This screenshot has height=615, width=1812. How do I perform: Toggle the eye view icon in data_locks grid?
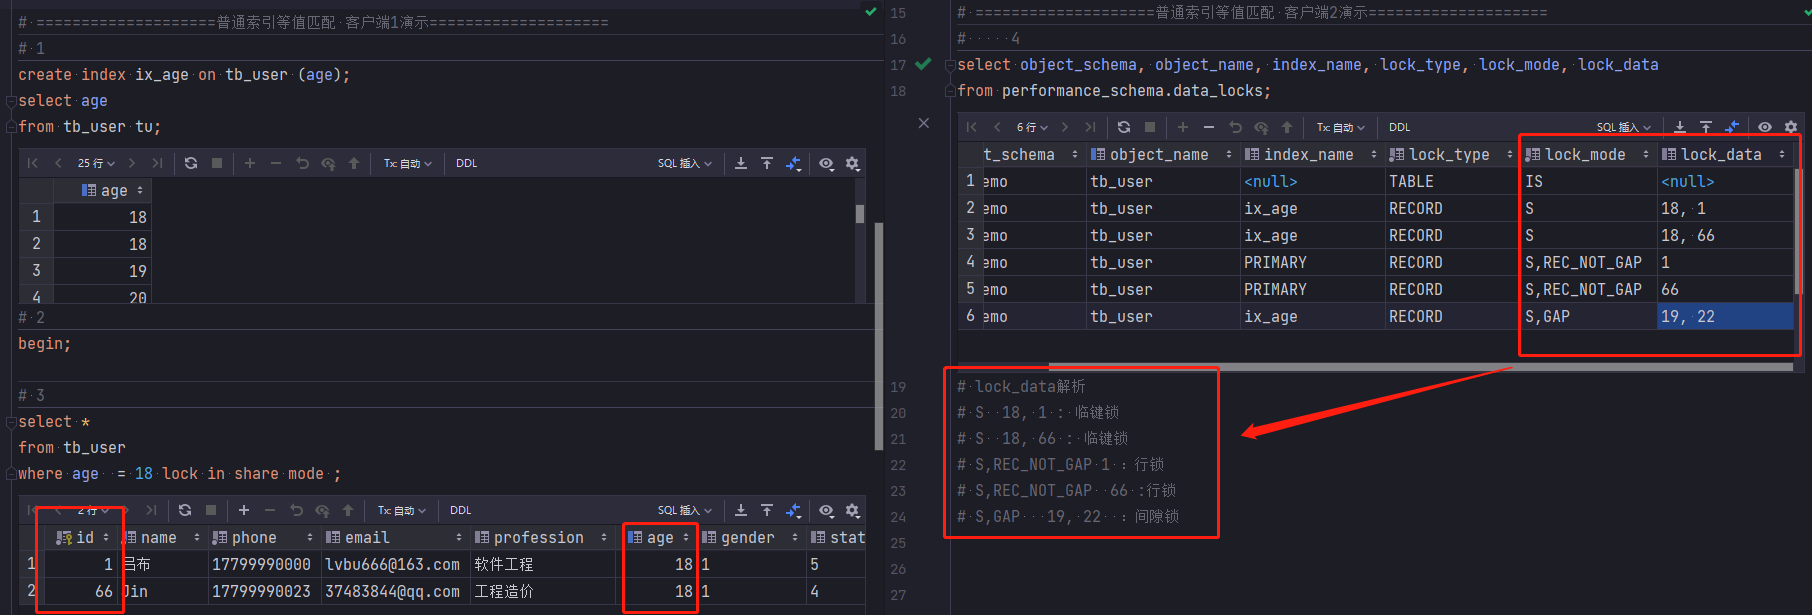(1765, 127)
